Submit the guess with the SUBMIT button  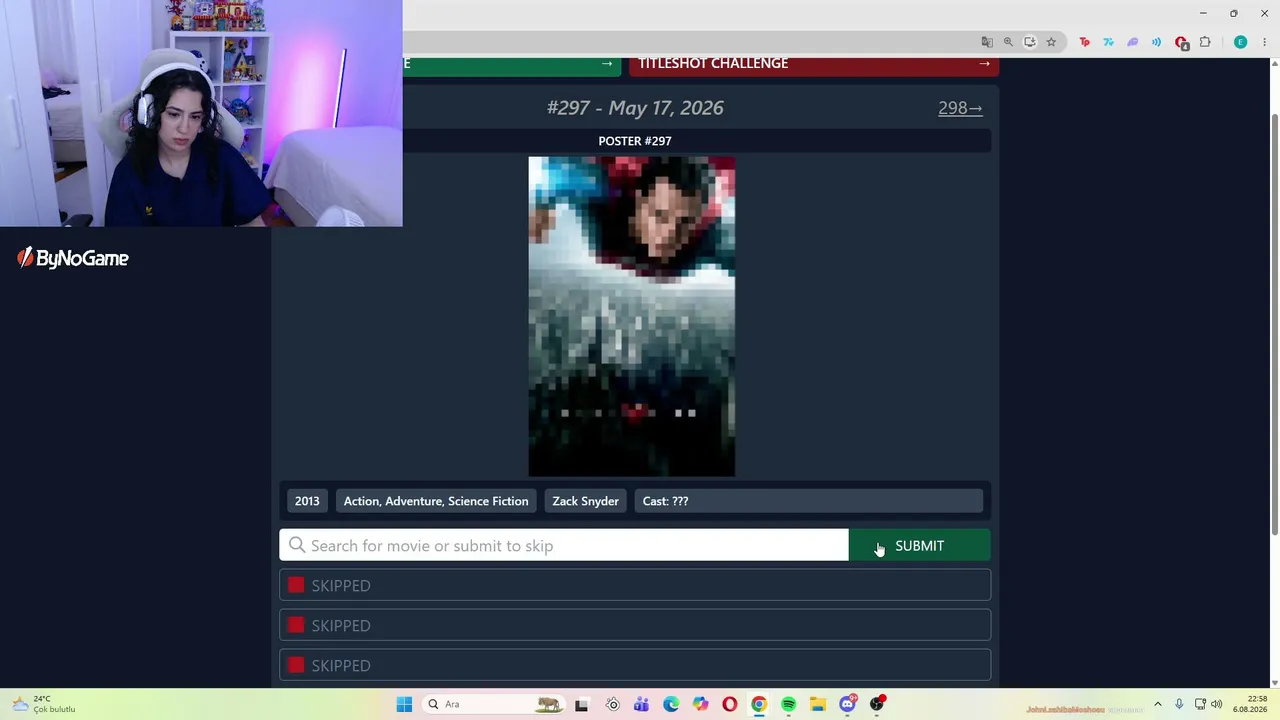click(919, 545)
